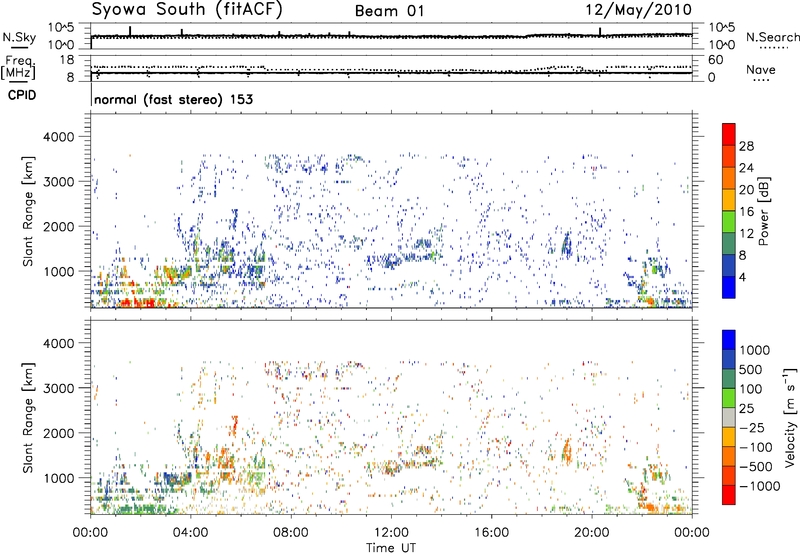Image resolution: width=800 pixels, height=554 pixels.
Task: Click the "2000" tick on the velocity panel
Action: tap(59, 433)
